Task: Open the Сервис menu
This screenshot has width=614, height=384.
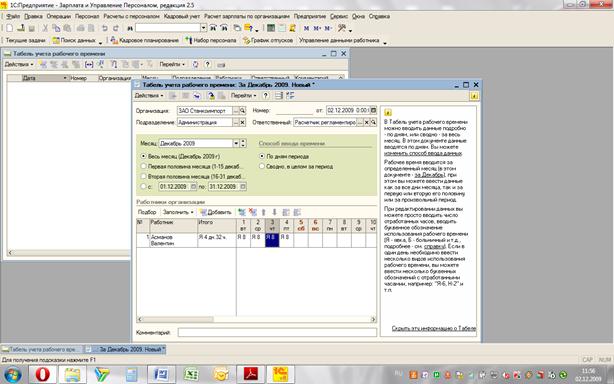Action: point(339,16)
